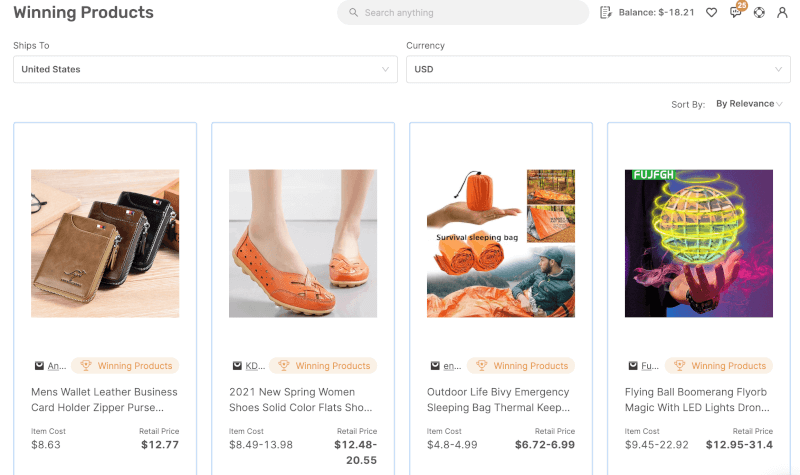Image resolution: width=800 pixels, height=475 pixels.
Task: Click the search magnifier icon
Action: click(x=353, y=12)
